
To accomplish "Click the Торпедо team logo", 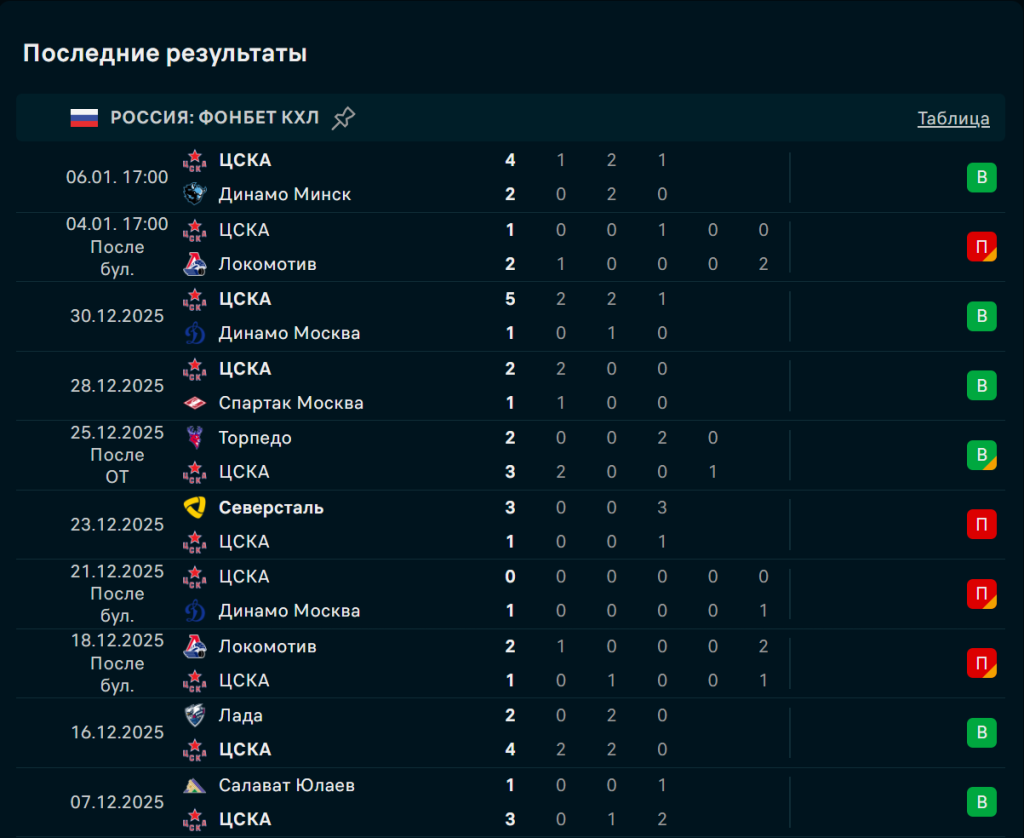I will pos(194,438).
